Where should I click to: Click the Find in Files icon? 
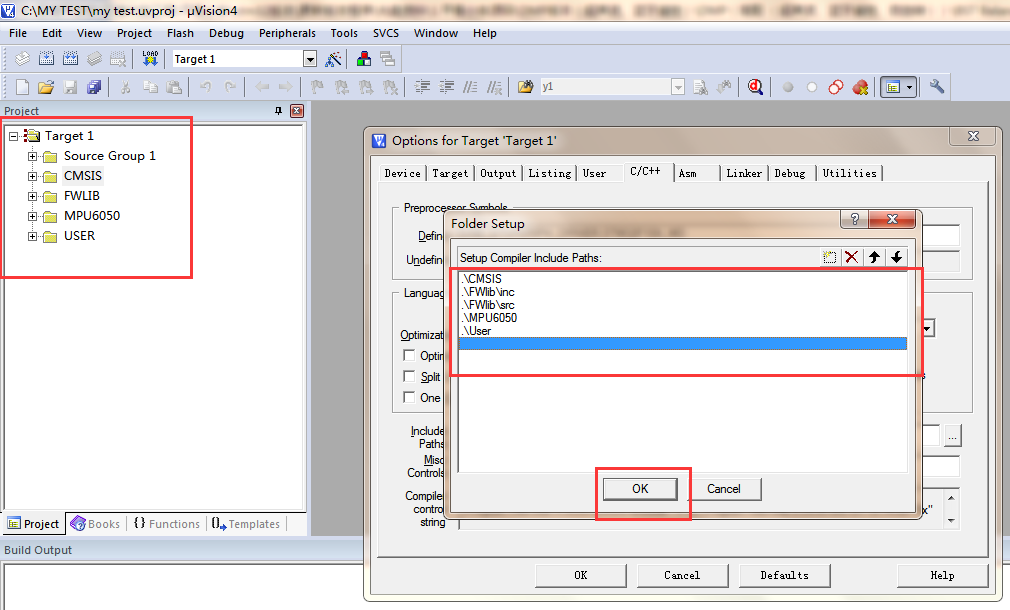point(526,87)
